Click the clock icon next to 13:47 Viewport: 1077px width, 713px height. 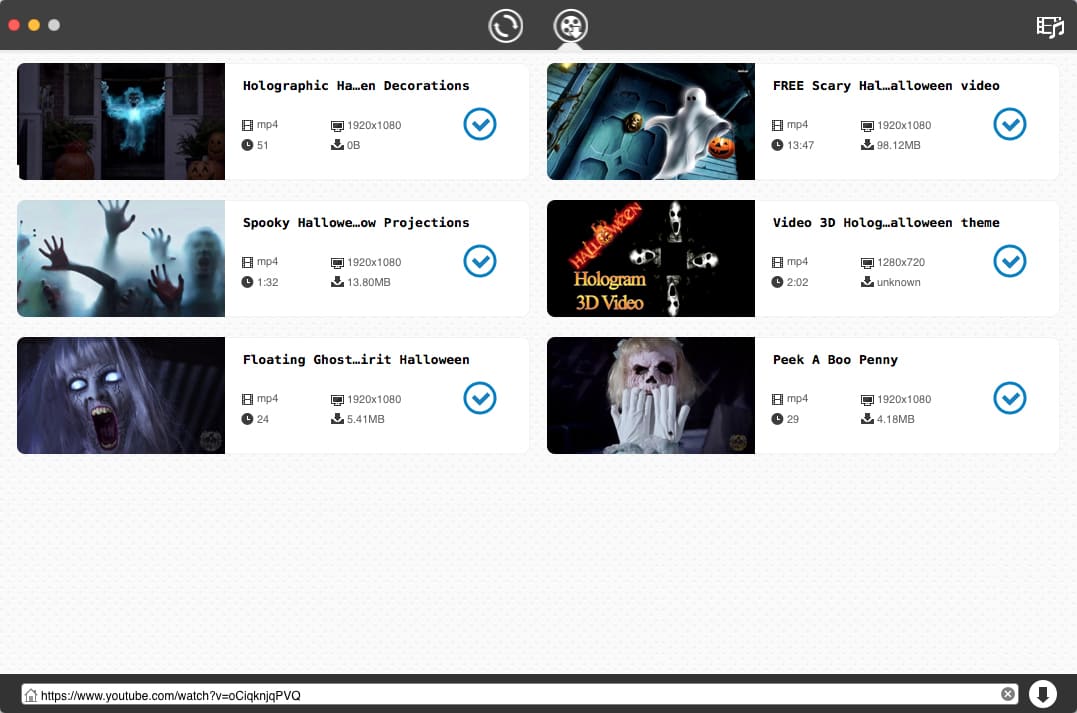click(x=777, y=145)
